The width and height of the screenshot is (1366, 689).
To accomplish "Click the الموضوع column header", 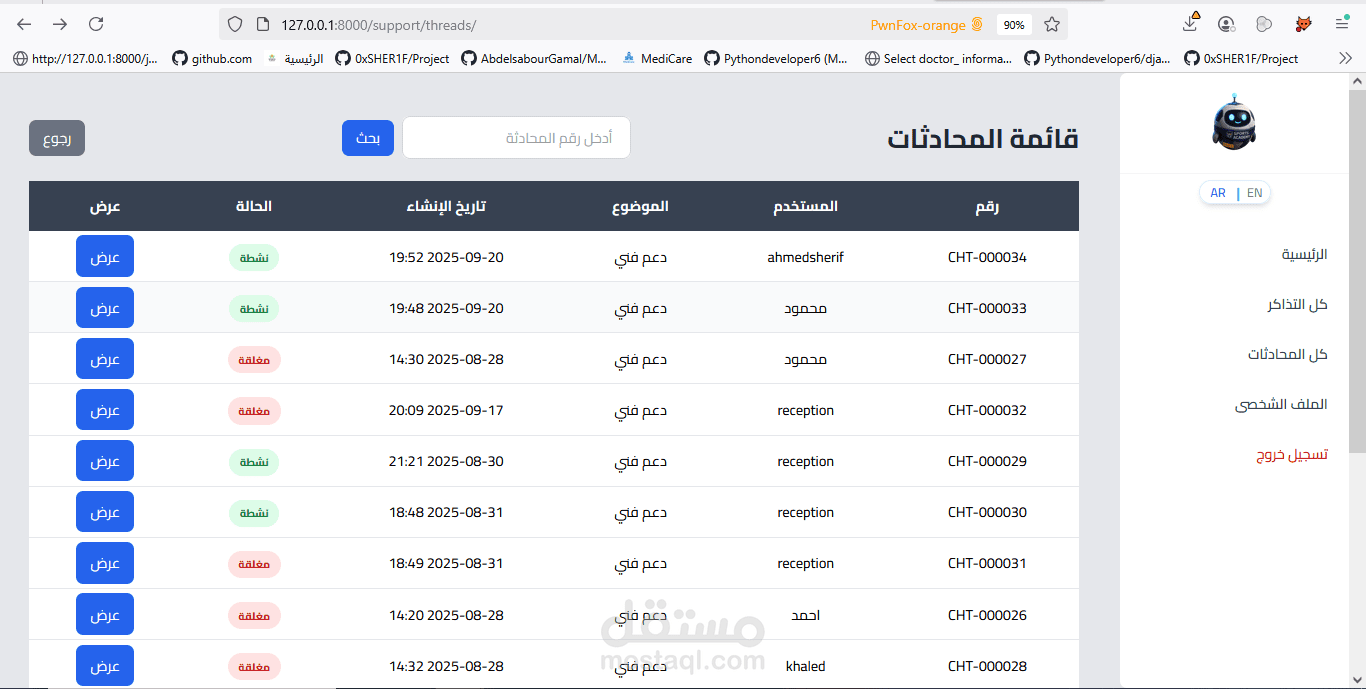I will tap(640, 206).
